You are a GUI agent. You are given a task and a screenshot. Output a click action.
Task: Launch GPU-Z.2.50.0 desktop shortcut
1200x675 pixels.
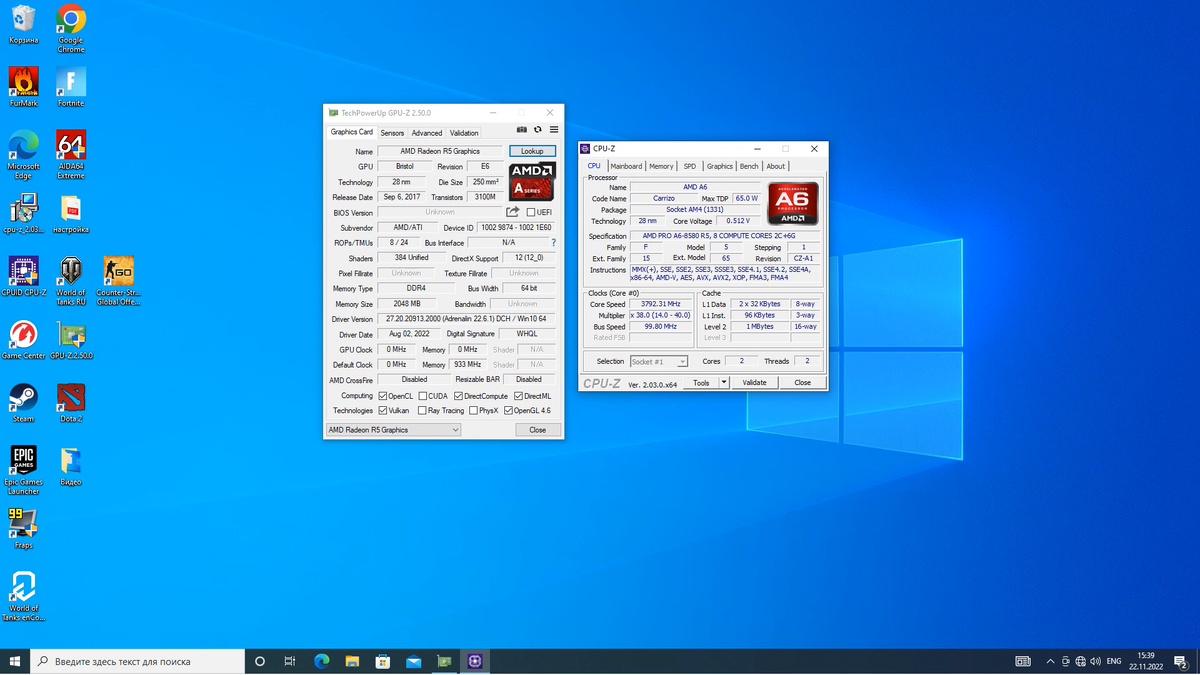tap(71, 339)
